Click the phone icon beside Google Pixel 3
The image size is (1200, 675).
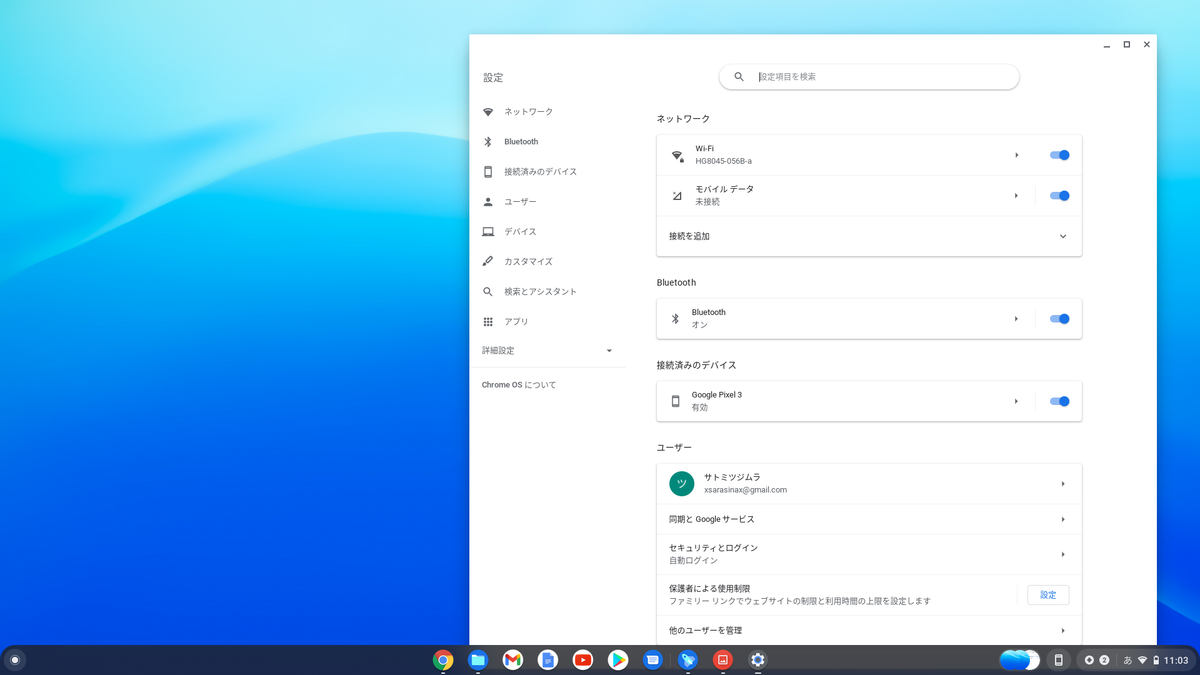point(675,401)
